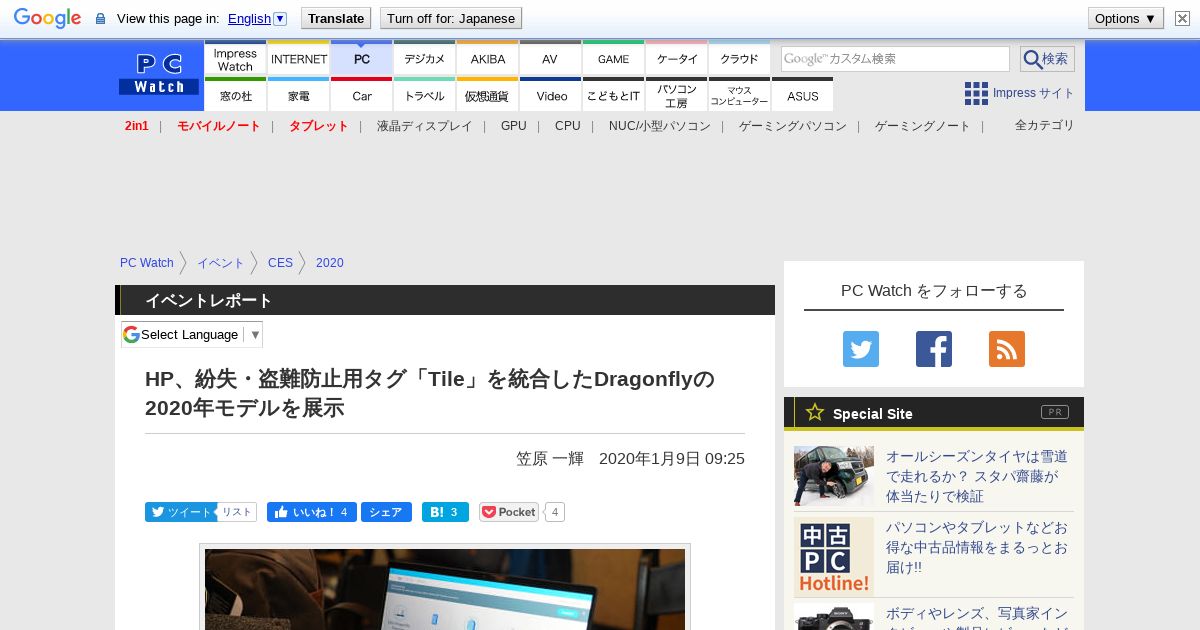The height and width of the screenshot is (630, 1200).
Task: Choose English language link
Action: point(249,18)
